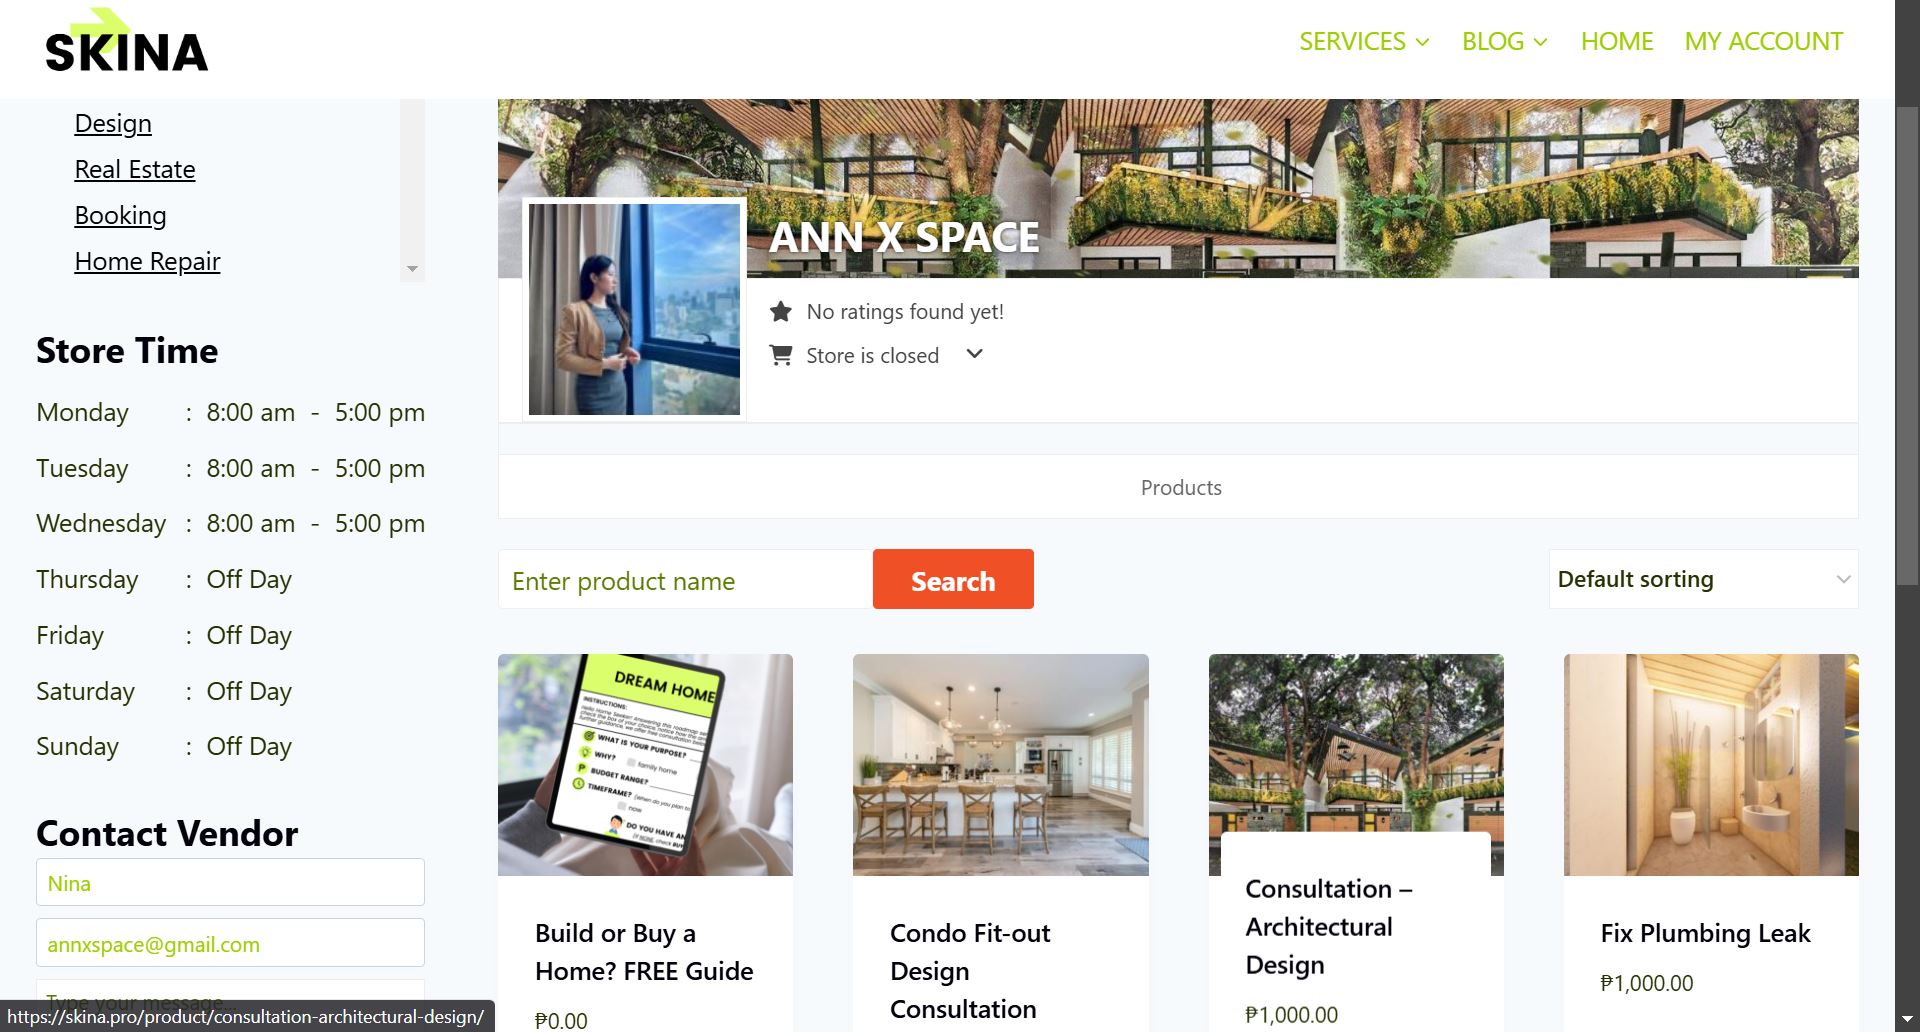Click the vendor profile photo
Viewport: 1920px width, 1032px height.
point(634,309)
